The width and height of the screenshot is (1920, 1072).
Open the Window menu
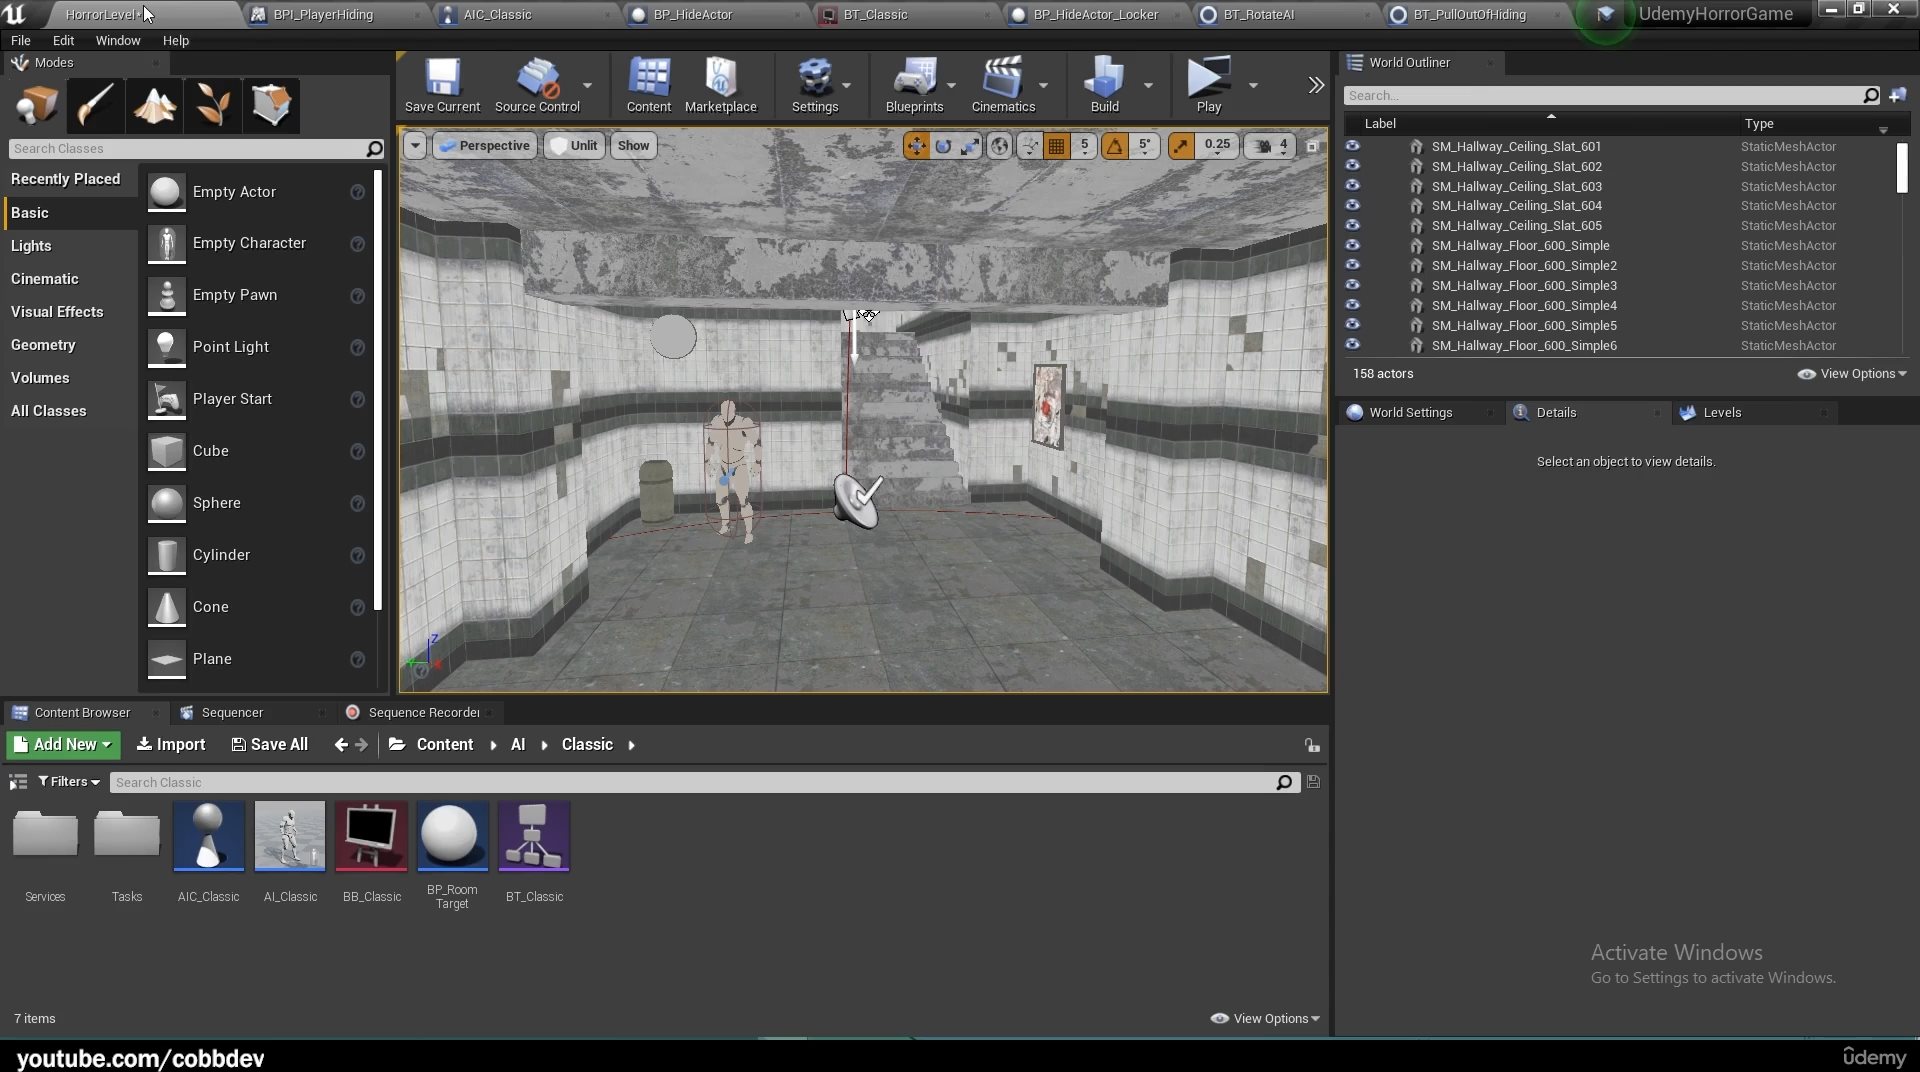point(117,41)
